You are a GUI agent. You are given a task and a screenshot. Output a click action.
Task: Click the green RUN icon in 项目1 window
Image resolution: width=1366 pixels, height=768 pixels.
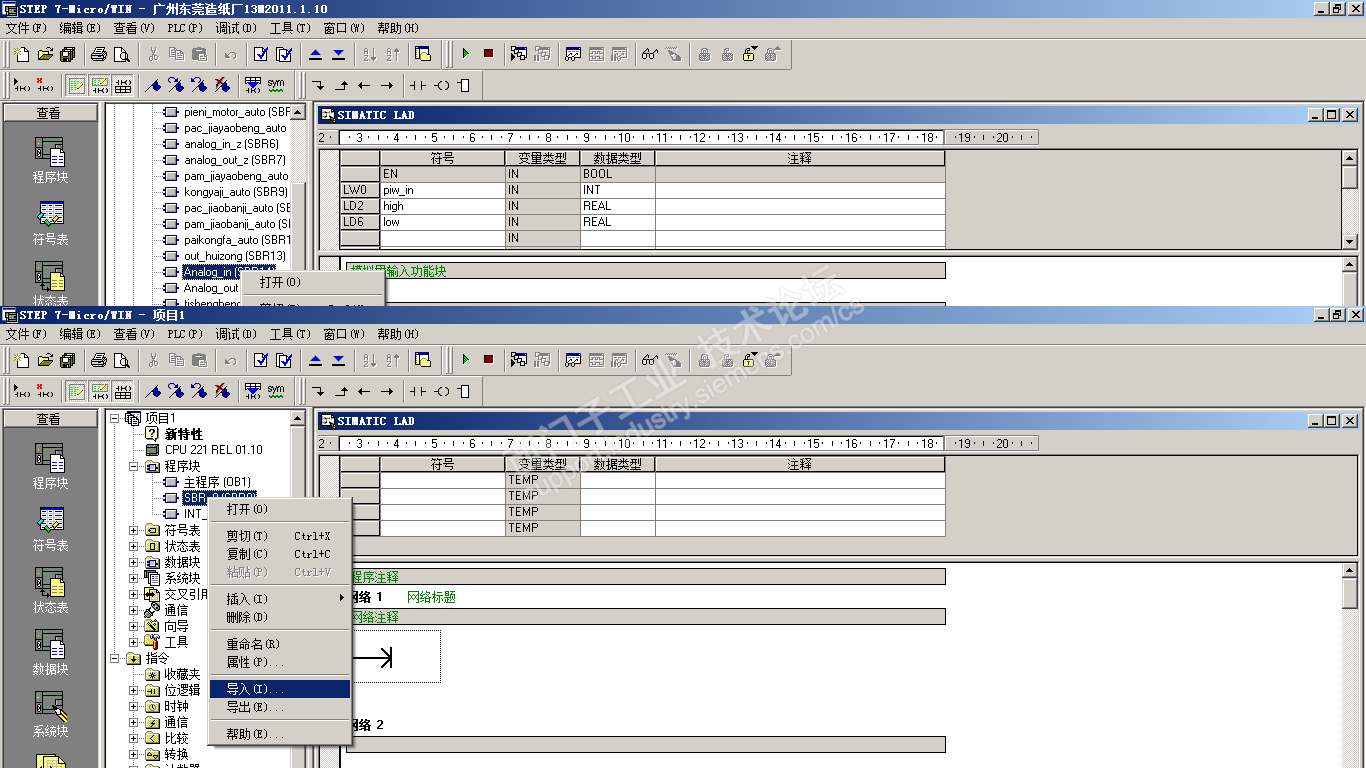click(x=465, y=360)
